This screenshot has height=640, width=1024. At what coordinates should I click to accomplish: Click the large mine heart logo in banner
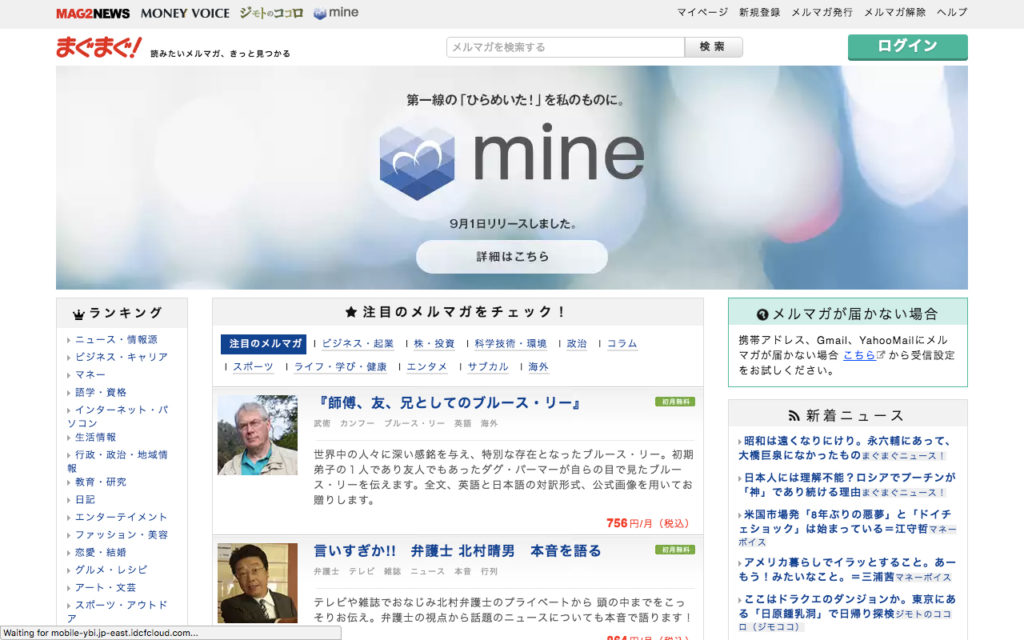click(417, 159)
